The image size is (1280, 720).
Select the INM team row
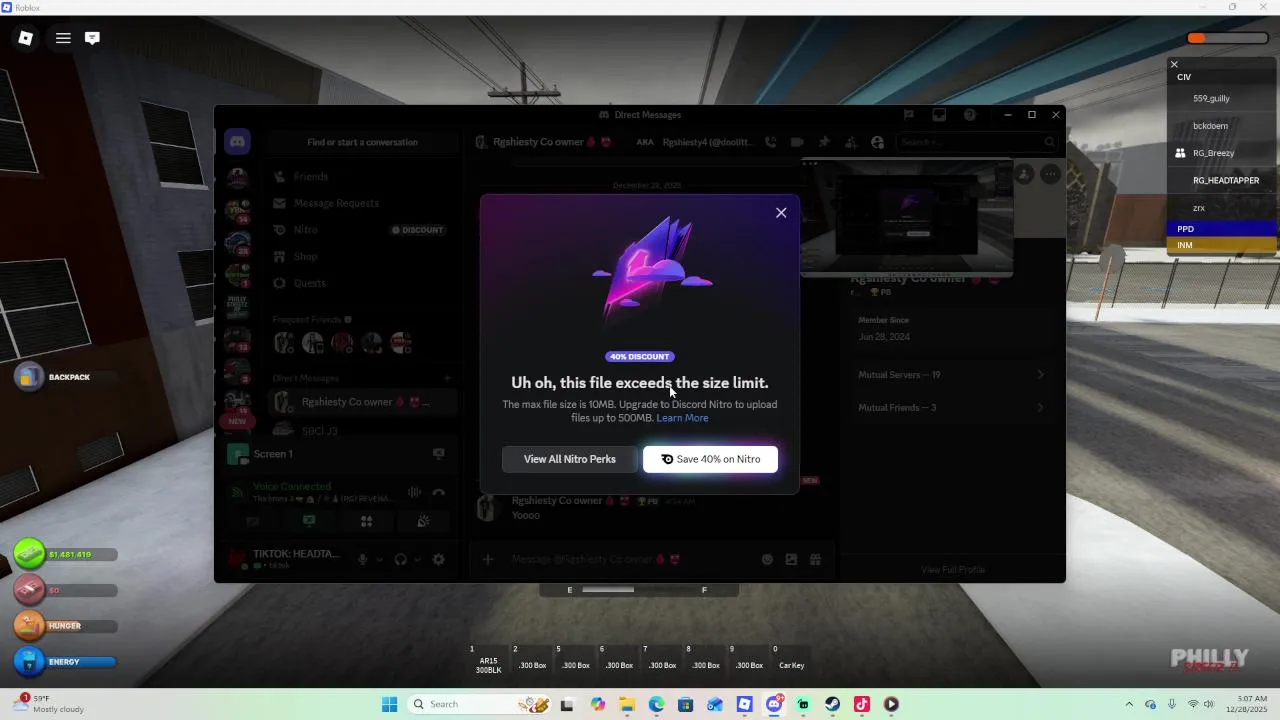point(1221,245)
